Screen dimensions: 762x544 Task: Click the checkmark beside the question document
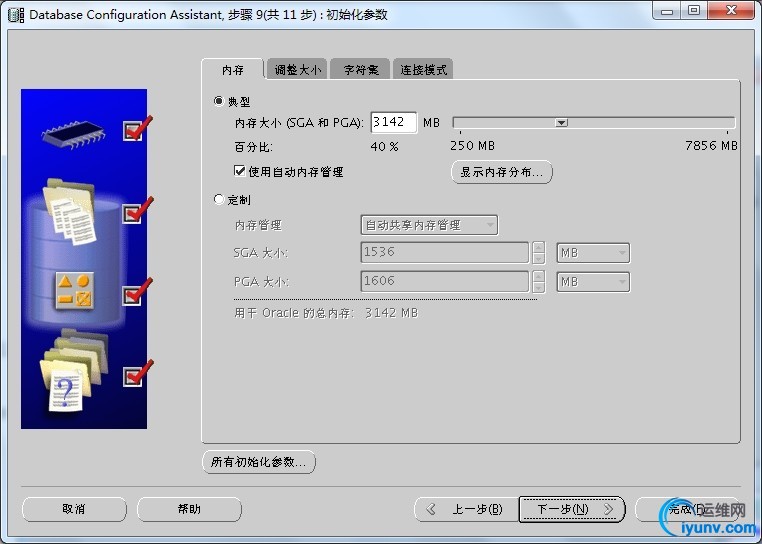click(x=138, y=374)
